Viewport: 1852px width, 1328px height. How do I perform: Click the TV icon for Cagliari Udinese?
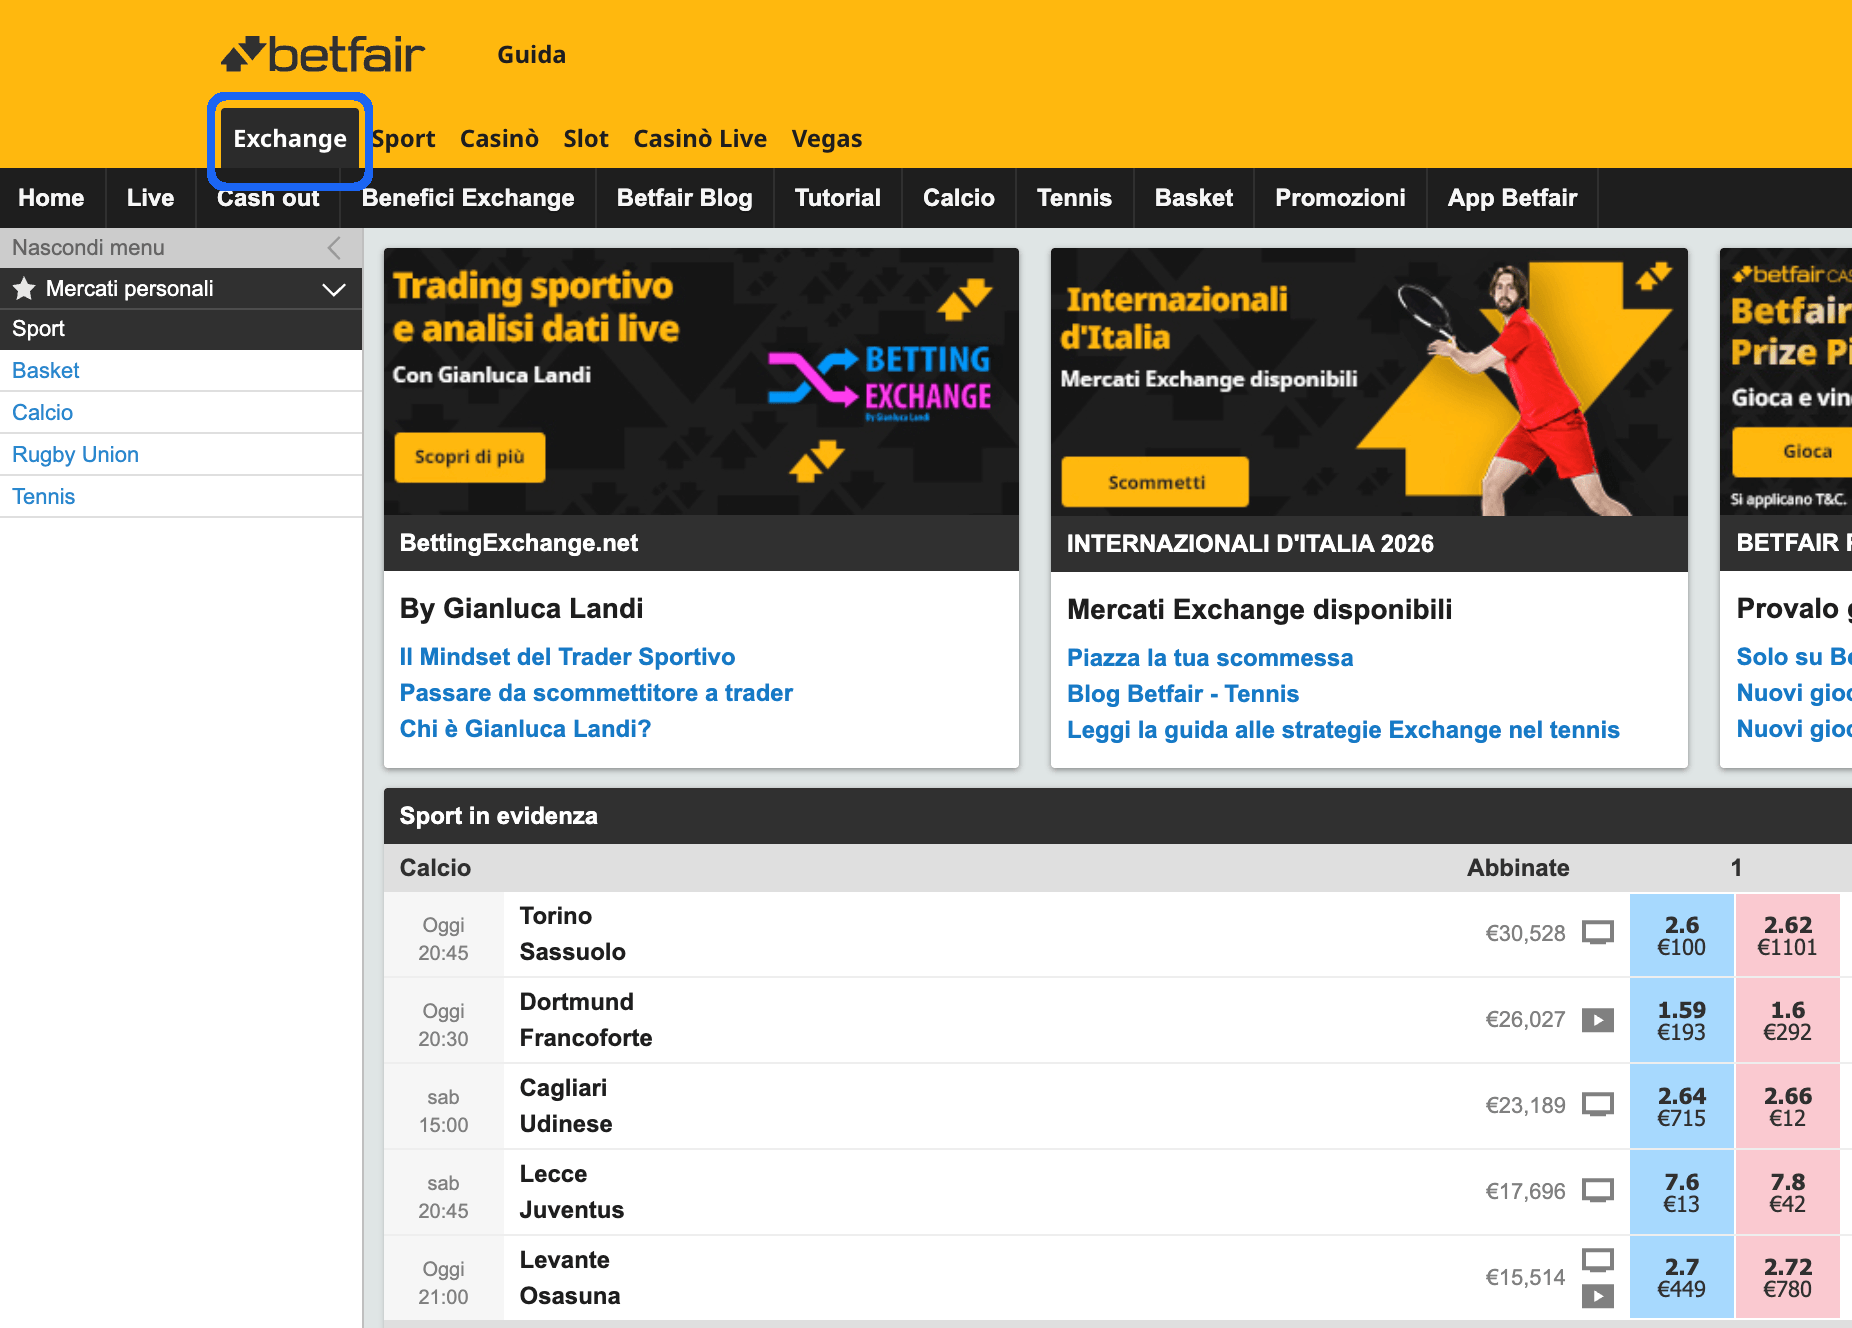(x=1597, y=1105)
